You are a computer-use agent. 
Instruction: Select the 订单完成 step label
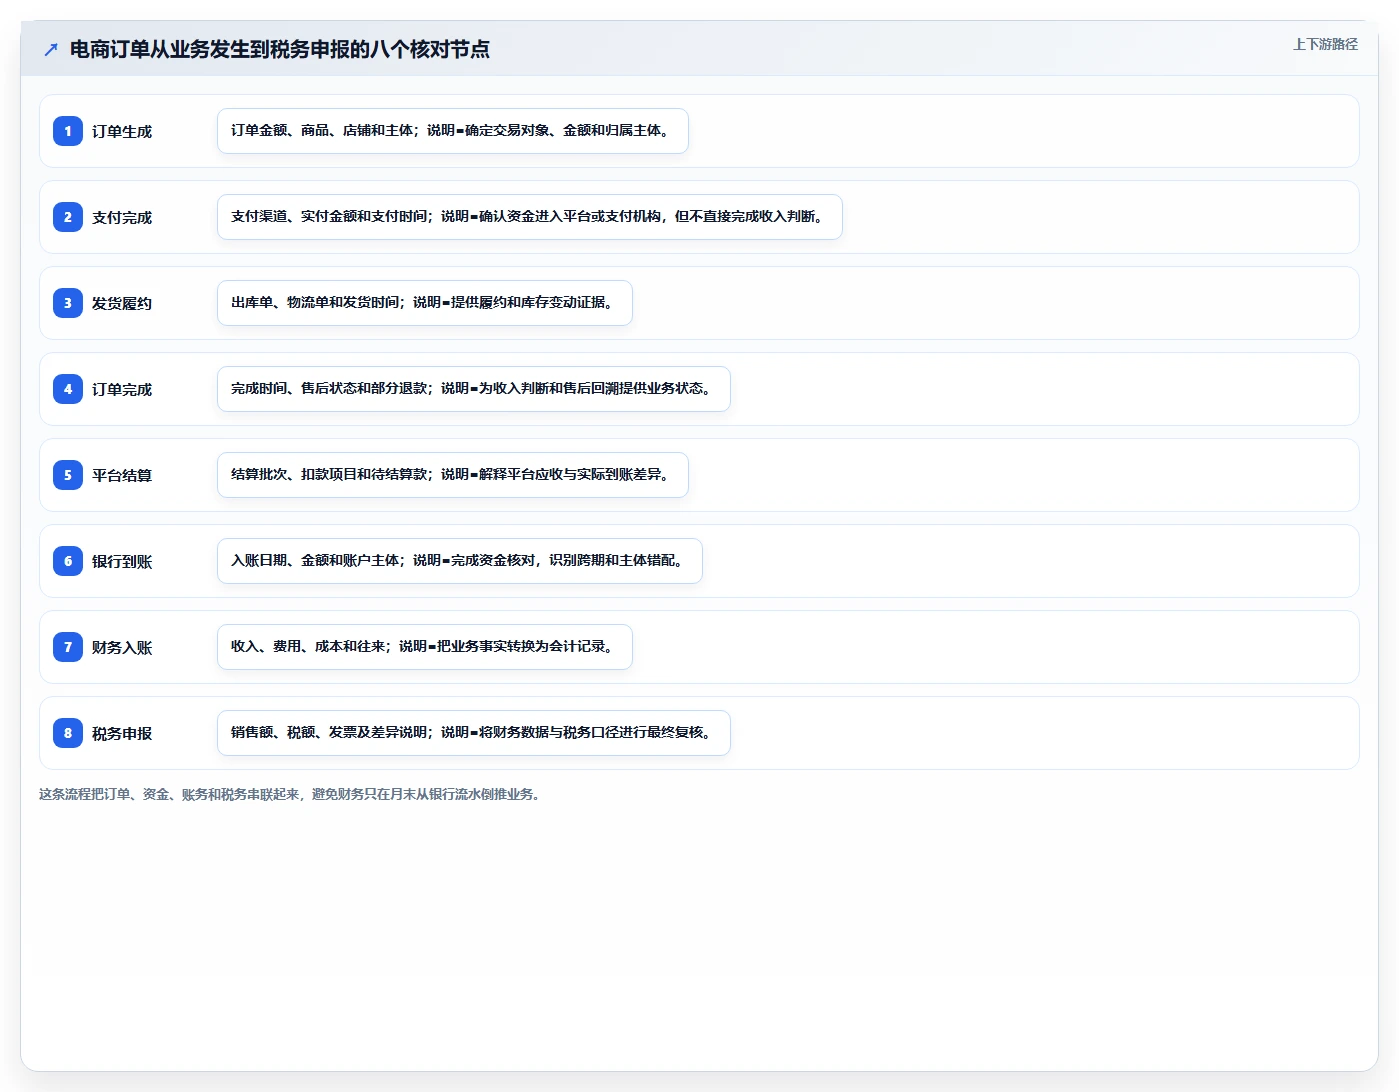click(122, 389)
